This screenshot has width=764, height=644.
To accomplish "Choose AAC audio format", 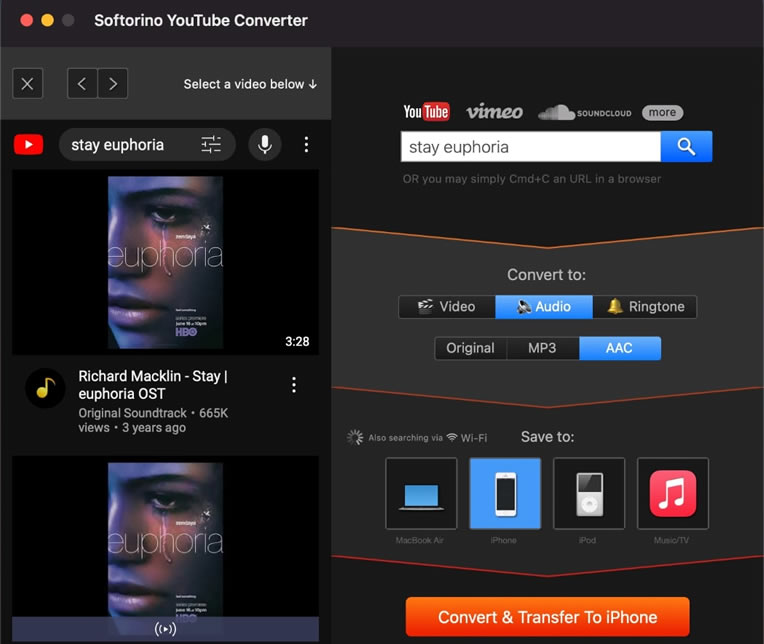I will click(x=620, y=348).
